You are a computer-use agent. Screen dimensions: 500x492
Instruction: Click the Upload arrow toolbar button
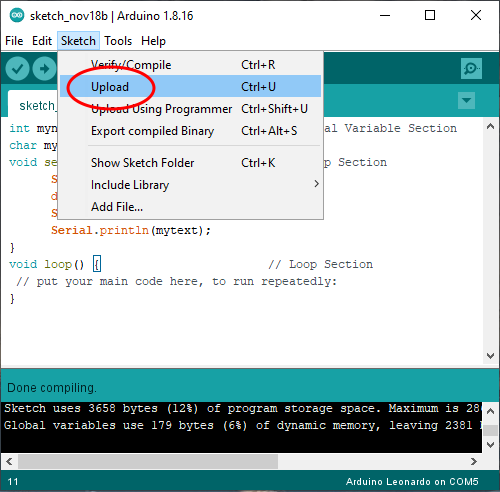44,69
